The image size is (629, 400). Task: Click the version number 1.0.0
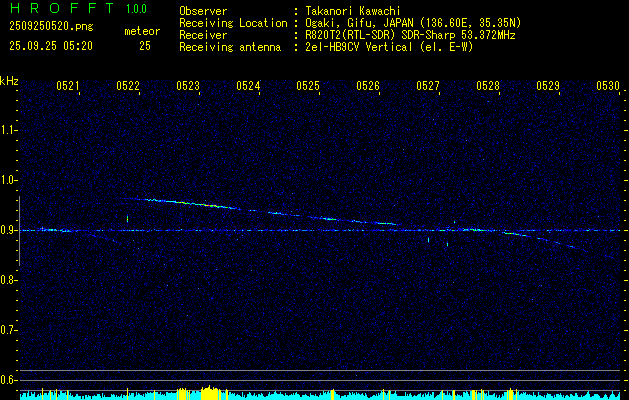click(x=136, y=9)
